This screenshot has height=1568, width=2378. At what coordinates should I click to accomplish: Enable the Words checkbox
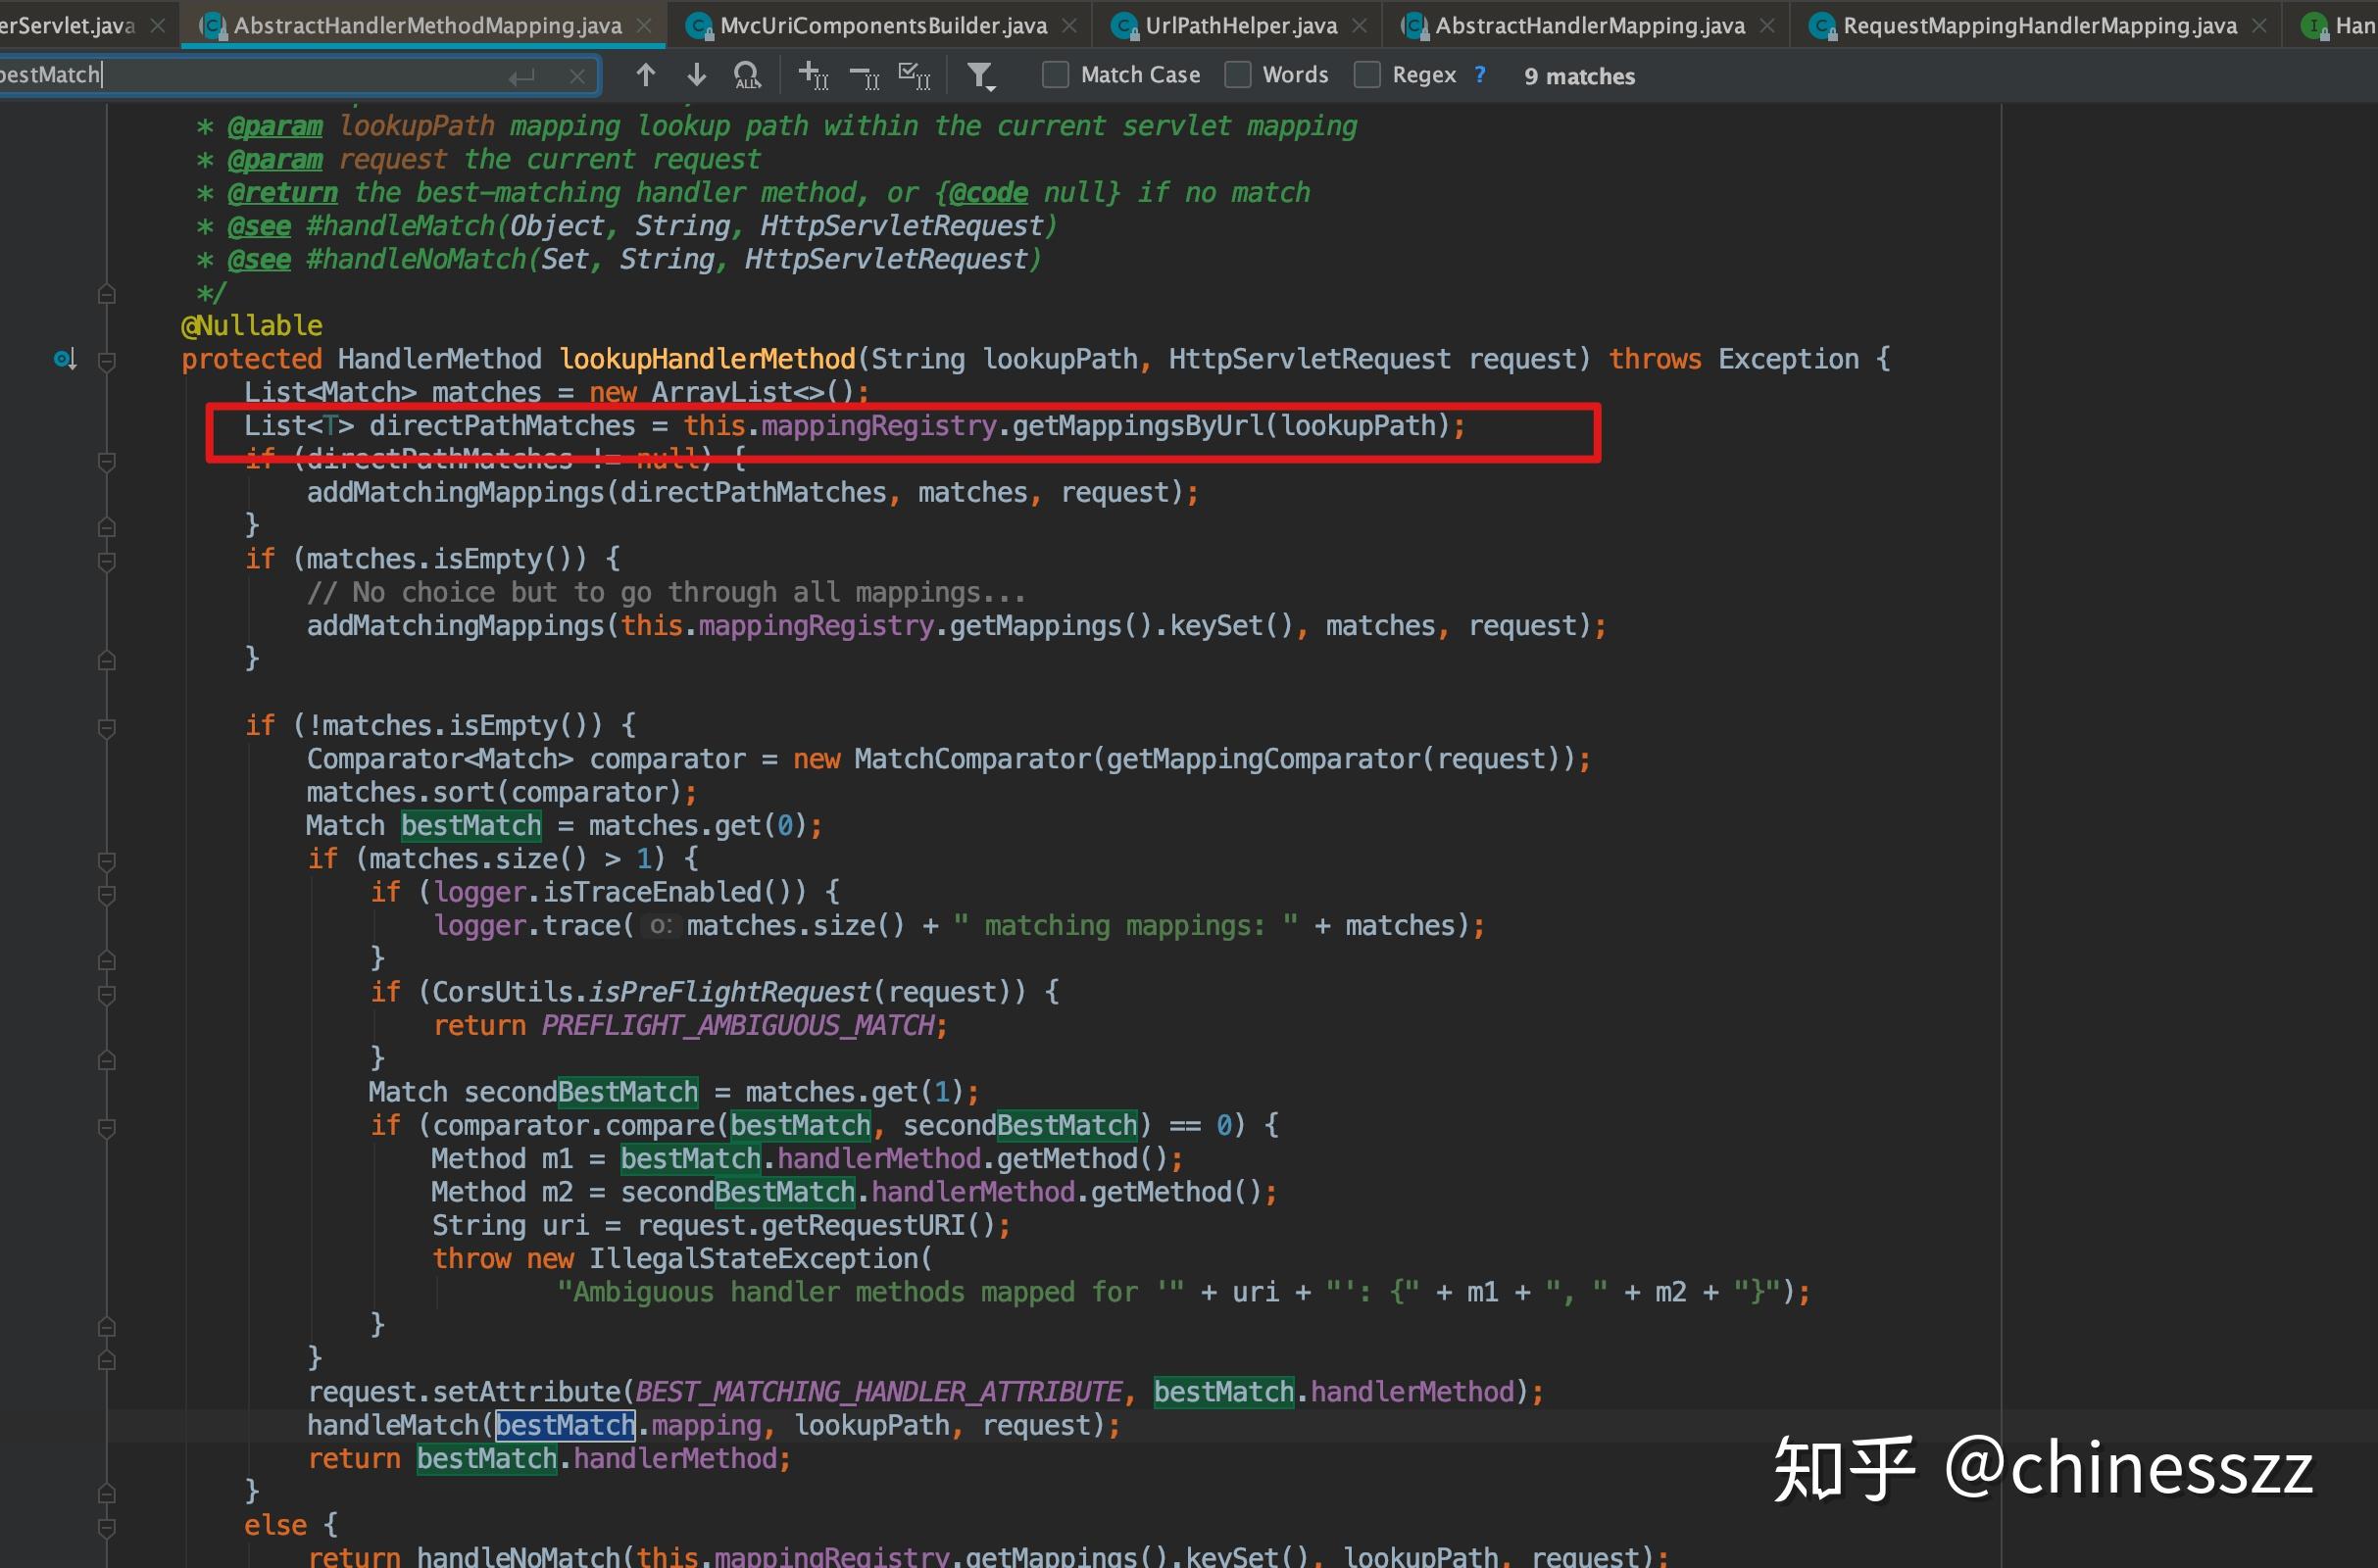(x=1238, y=75)
